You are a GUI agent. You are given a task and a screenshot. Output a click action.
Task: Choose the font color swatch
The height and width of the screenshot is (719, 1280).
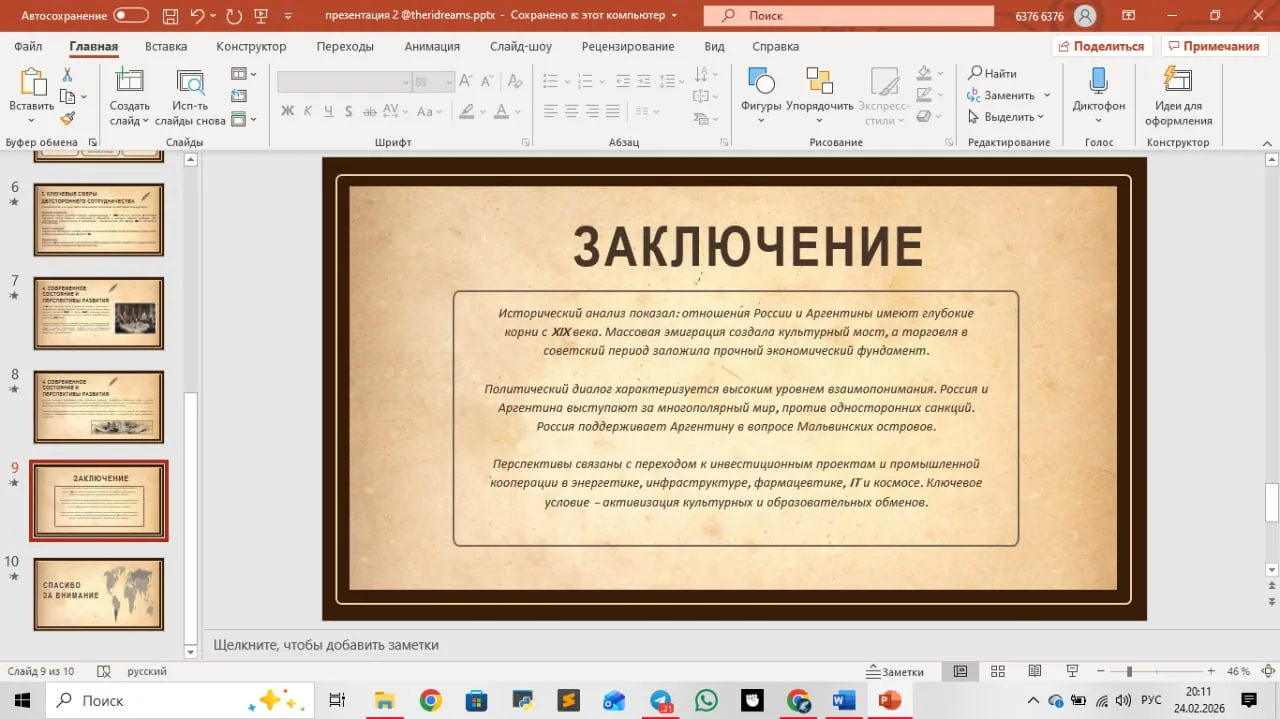coord(502,111)
